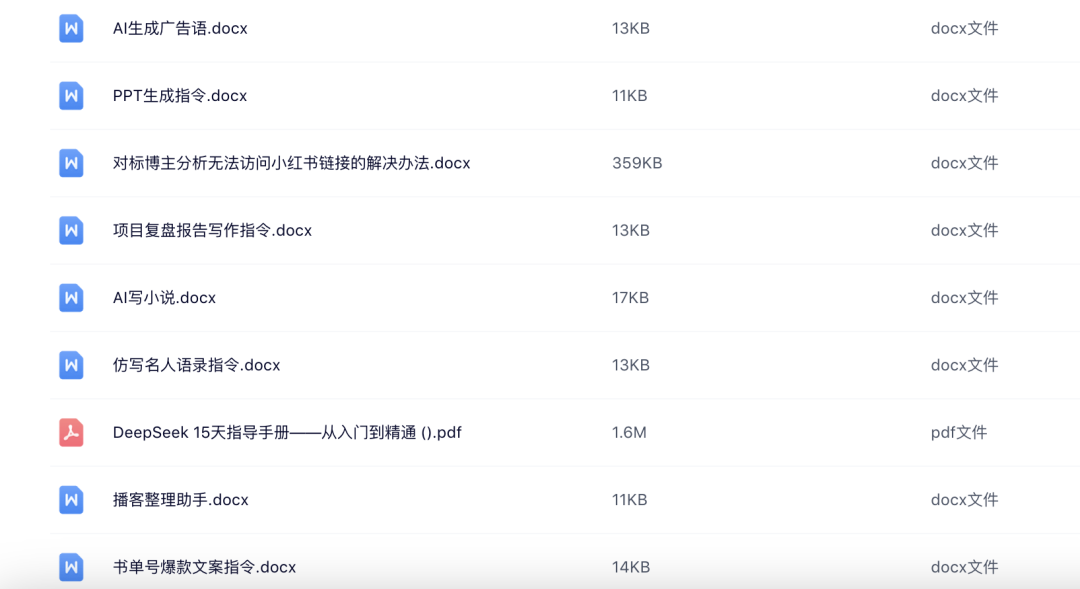Click 13KB size in 项目复盘报告 row

(631, 231)
